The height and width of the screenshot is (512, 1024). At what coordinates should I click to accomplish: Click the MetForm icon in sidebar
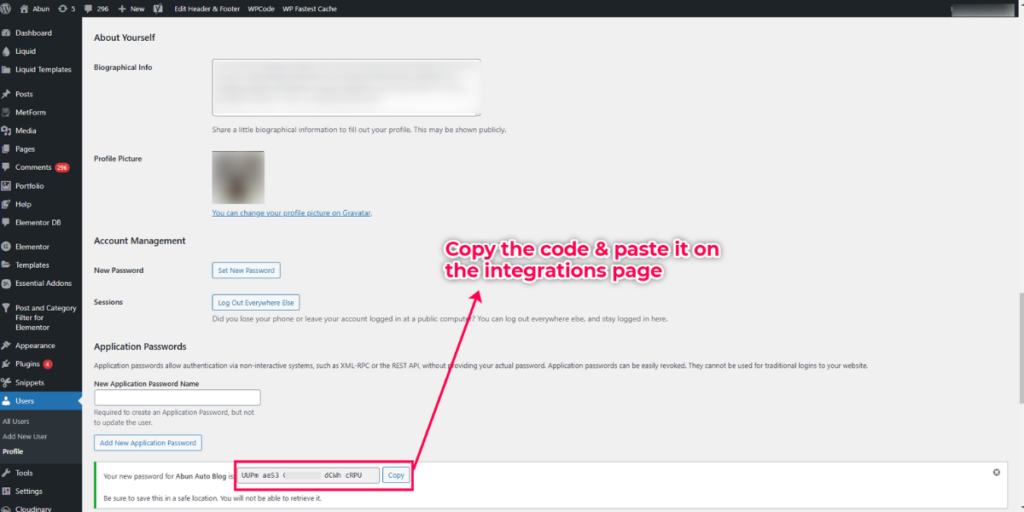point(6,112)
